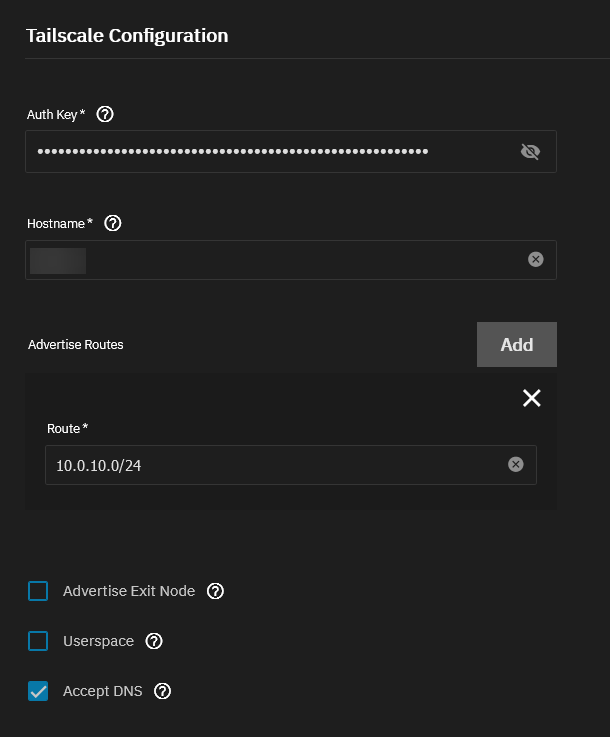This screenshot has height=737, width=610.
Task: Enable Advertise Exit Node checkbox
Action: click(38, 591)
